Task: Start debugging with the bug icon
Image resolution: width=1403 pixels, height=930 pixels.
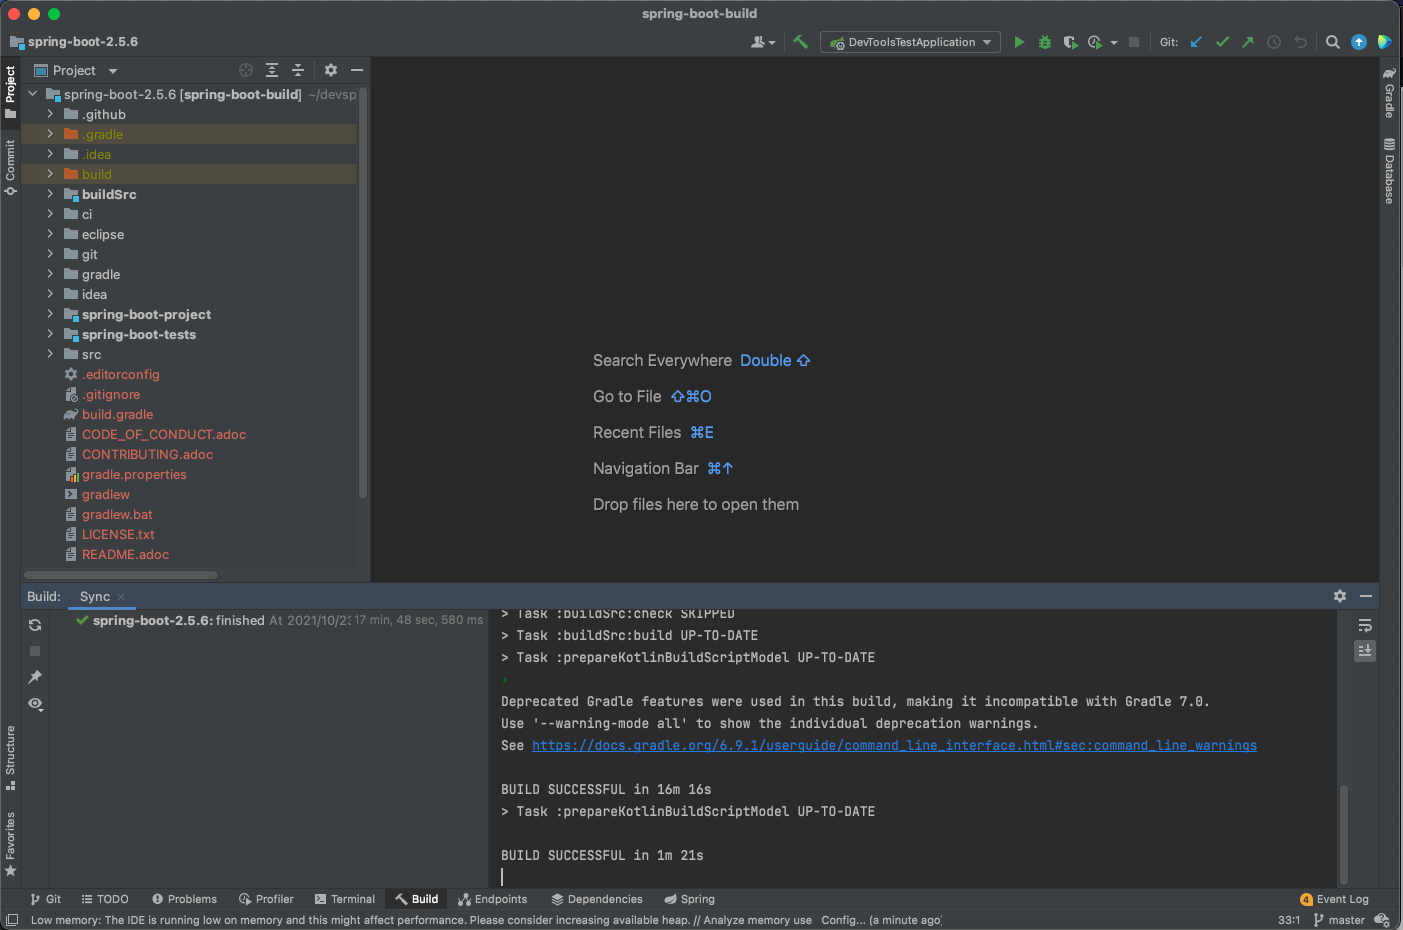Action: [1045, 42]
